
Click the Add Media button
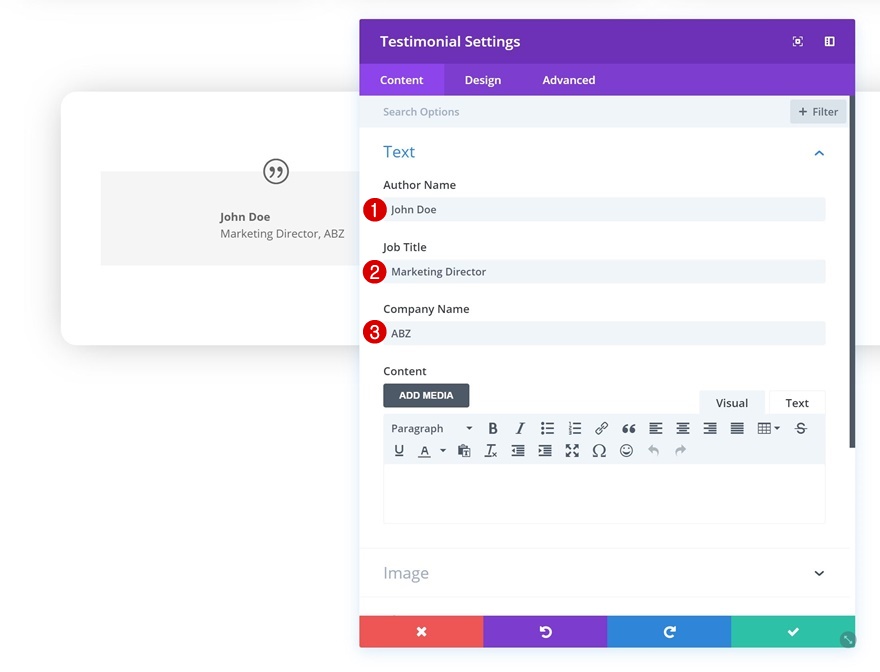tap(426, 395)
